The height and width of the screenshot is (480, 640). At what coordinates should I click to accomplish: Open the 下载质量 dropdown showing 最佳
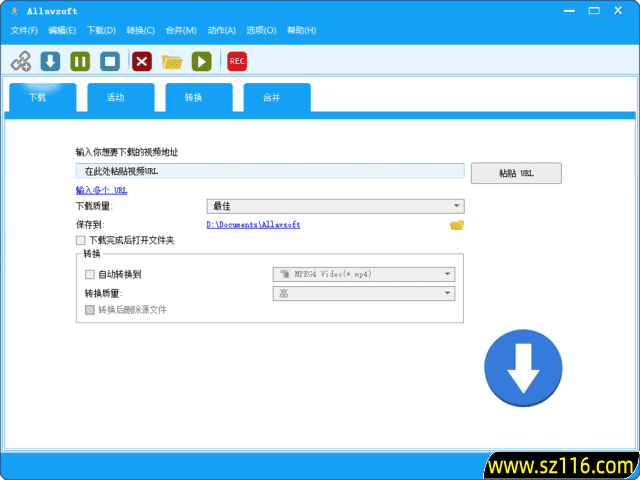pos(336,207)
